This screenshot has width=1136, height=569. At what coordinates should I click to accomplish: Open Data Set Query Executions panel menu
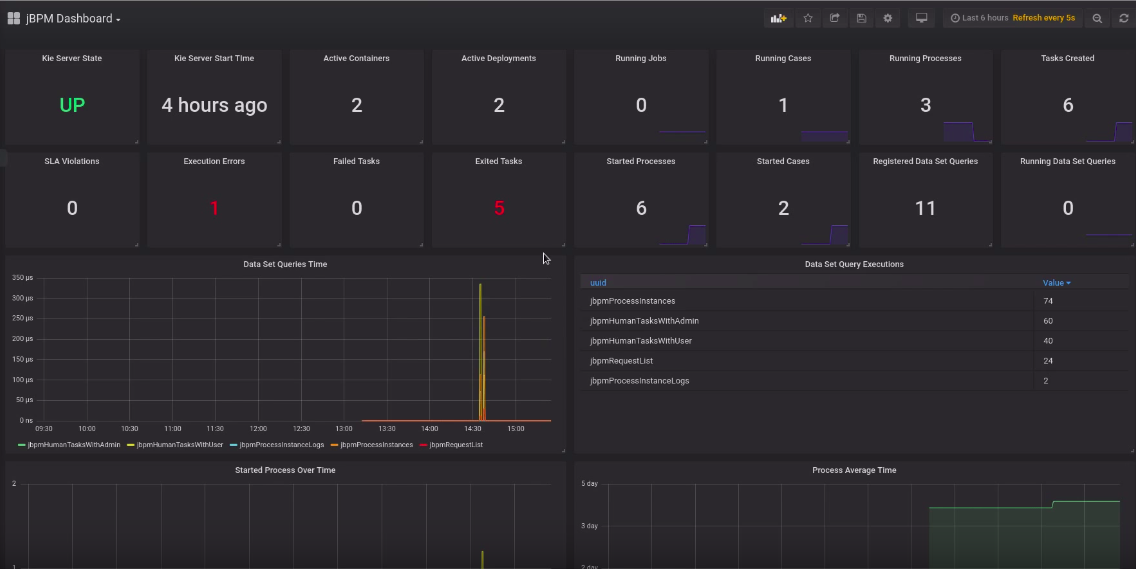pyautogui.click(x=854, y=264)
